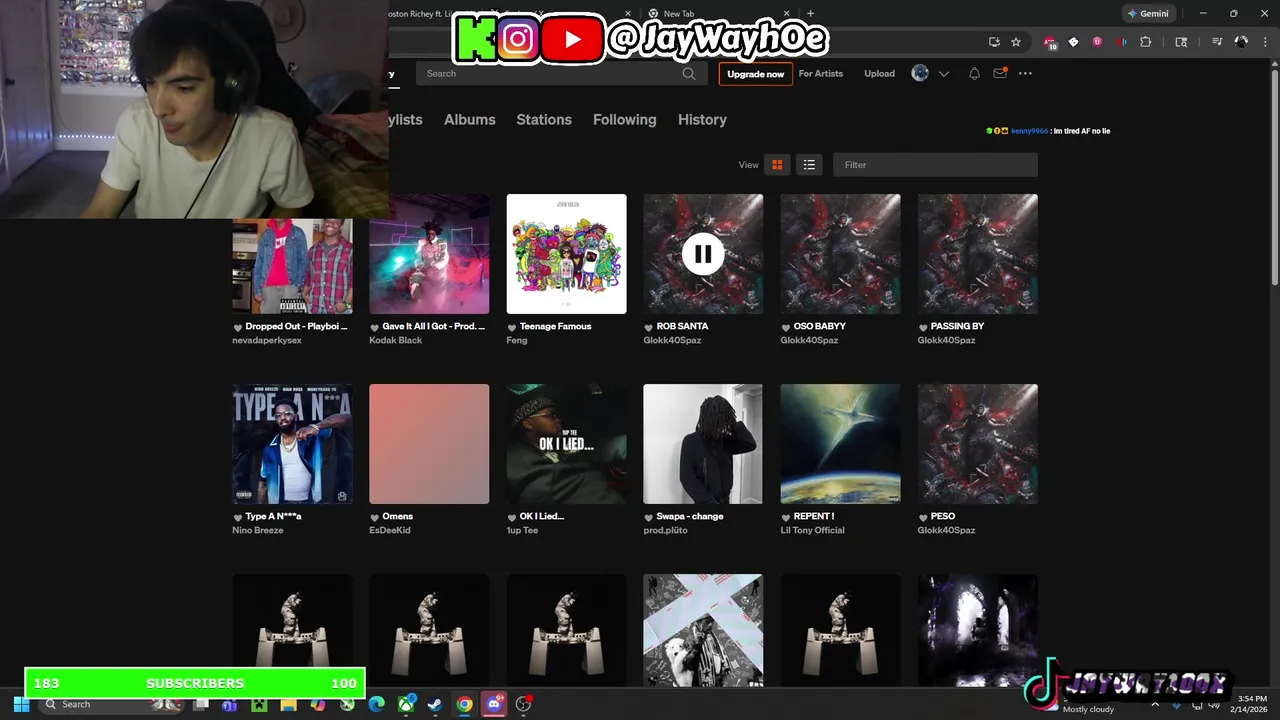This screenshot has height=720, width=1280.
Task: Open Nino Breeze artist link
Action: pos(258,530)
